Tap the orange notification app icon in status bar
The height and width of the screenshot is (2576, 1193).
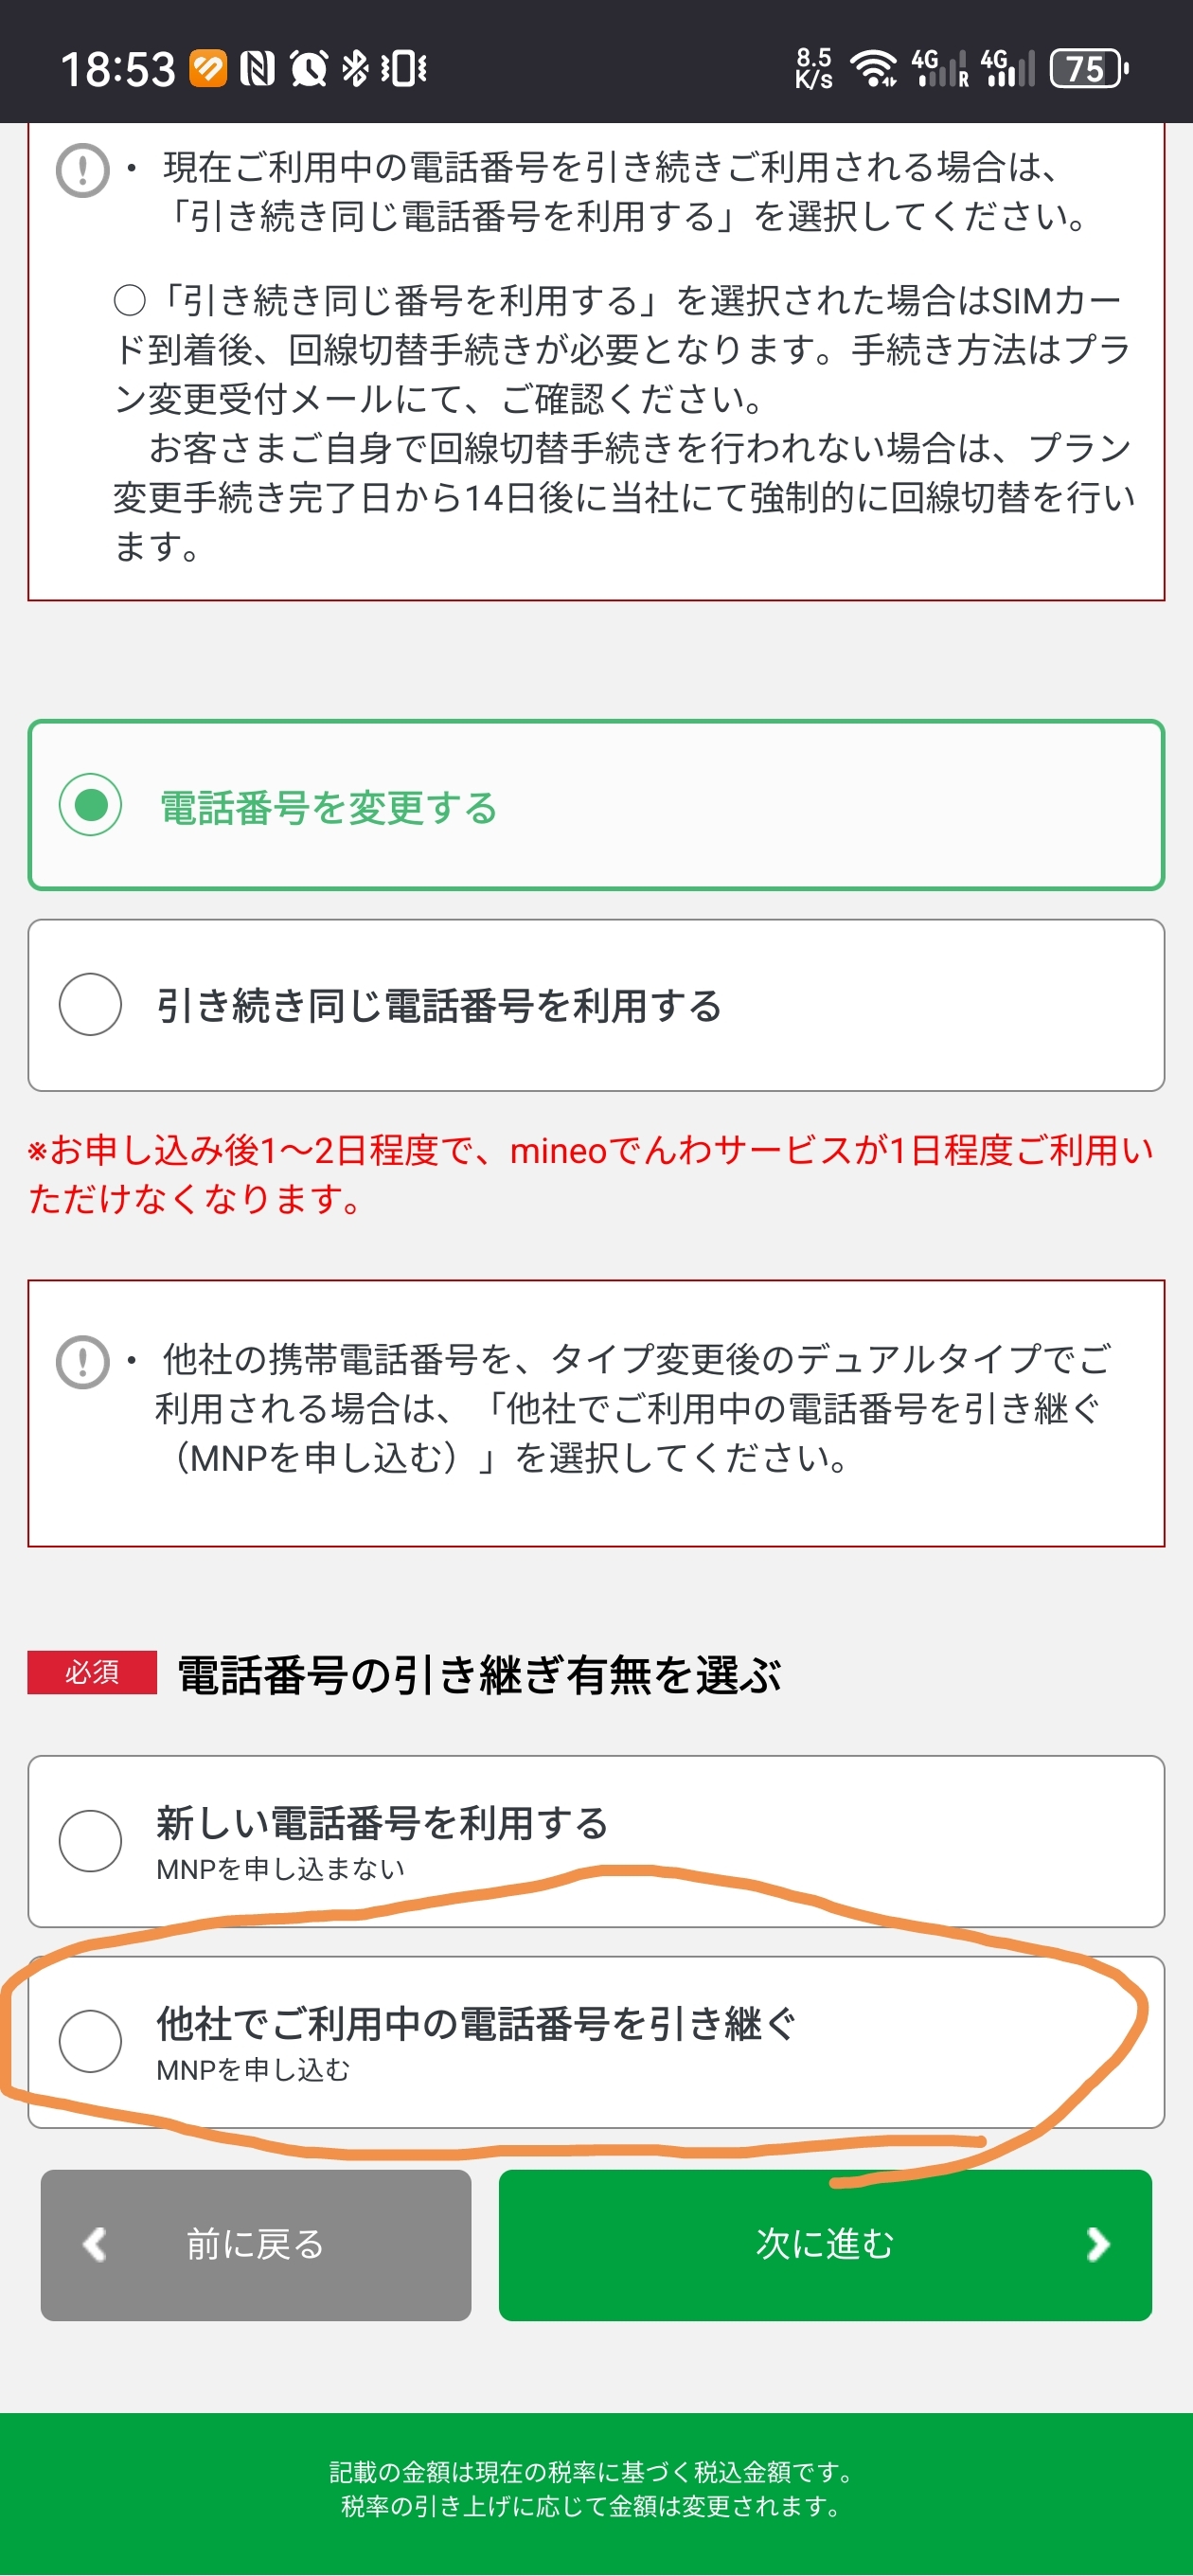pos(208,68)
